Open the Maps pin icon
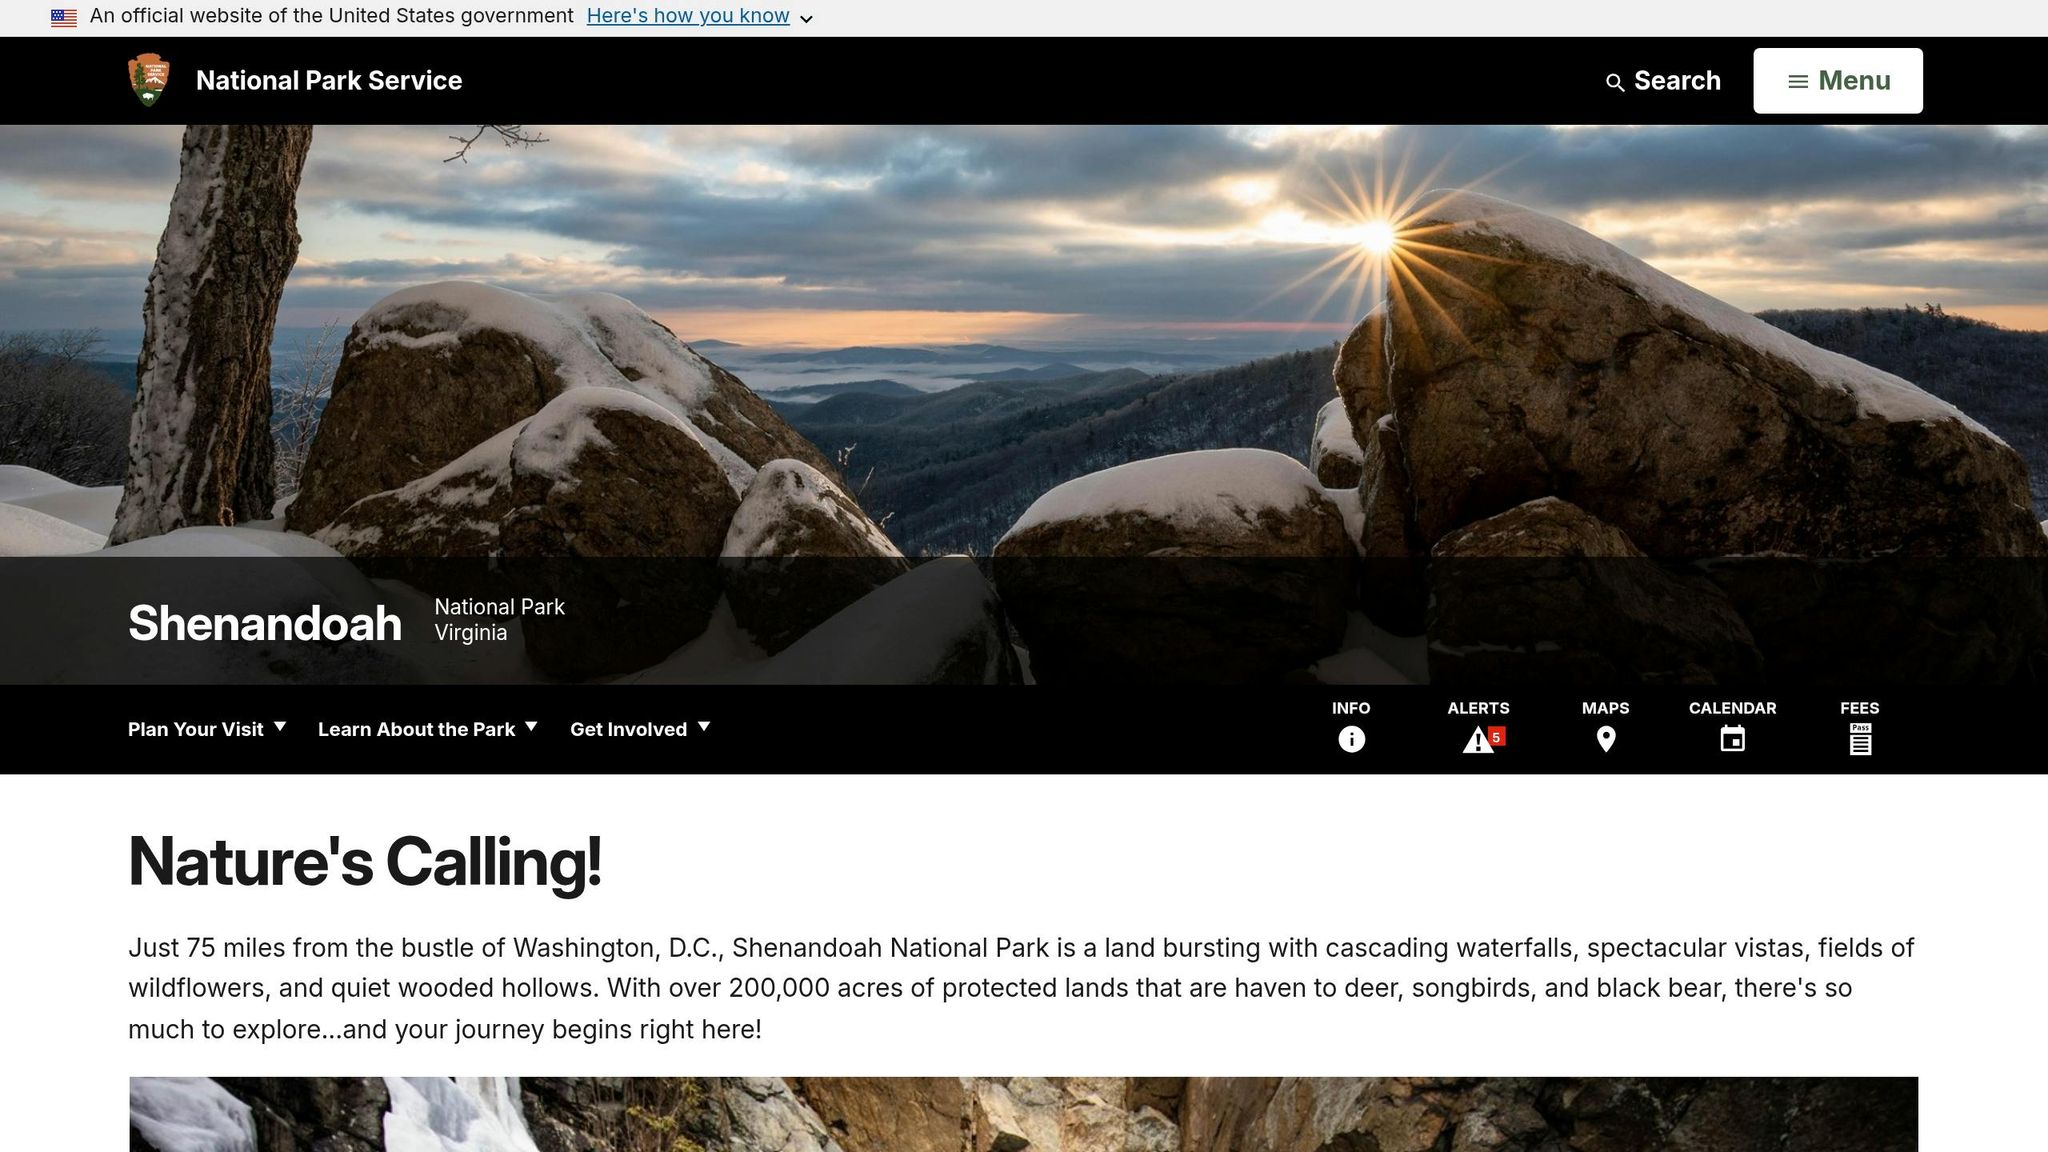Screen dimensions: 2048x1152 (x=1605, y=739)
